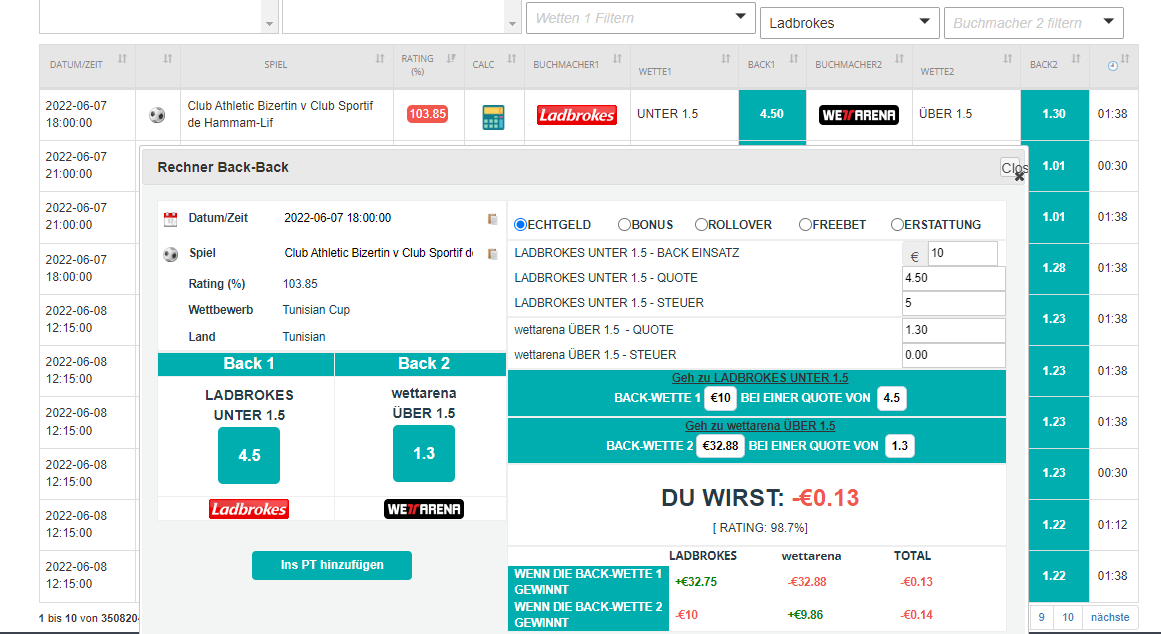Image resolution: width=1161 pixels, height=634 pixels.
Task: Close the Rechner Back-Back dialog
Action: point(1019,176)
